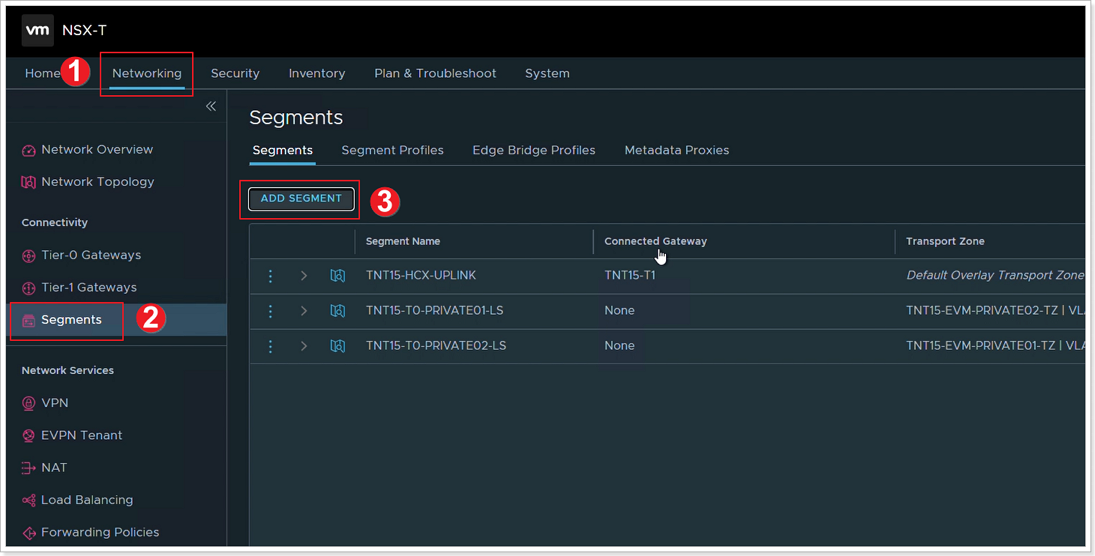This screenshot has width=1095, height=556.
Task: Click connected gateway TNT15-T1
Action: point(630,275)
